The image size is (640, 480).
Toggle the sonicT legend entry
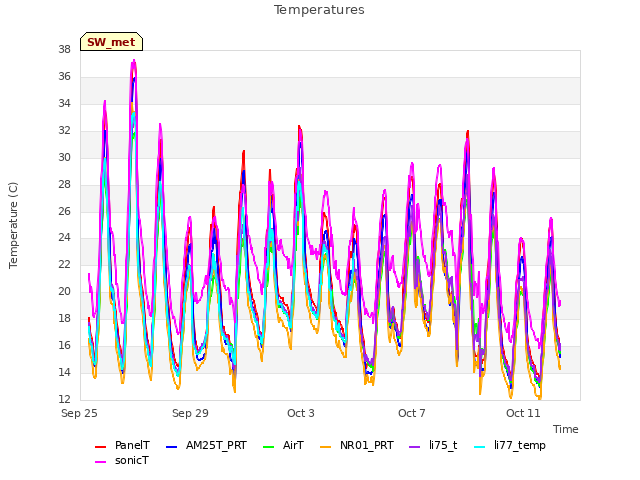[x=122, y=460]
